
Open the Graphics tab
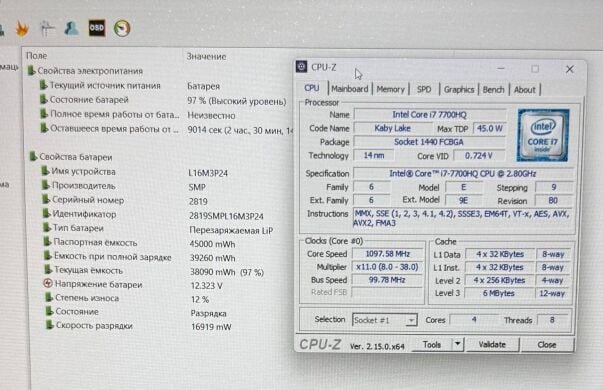coord(459,90)
